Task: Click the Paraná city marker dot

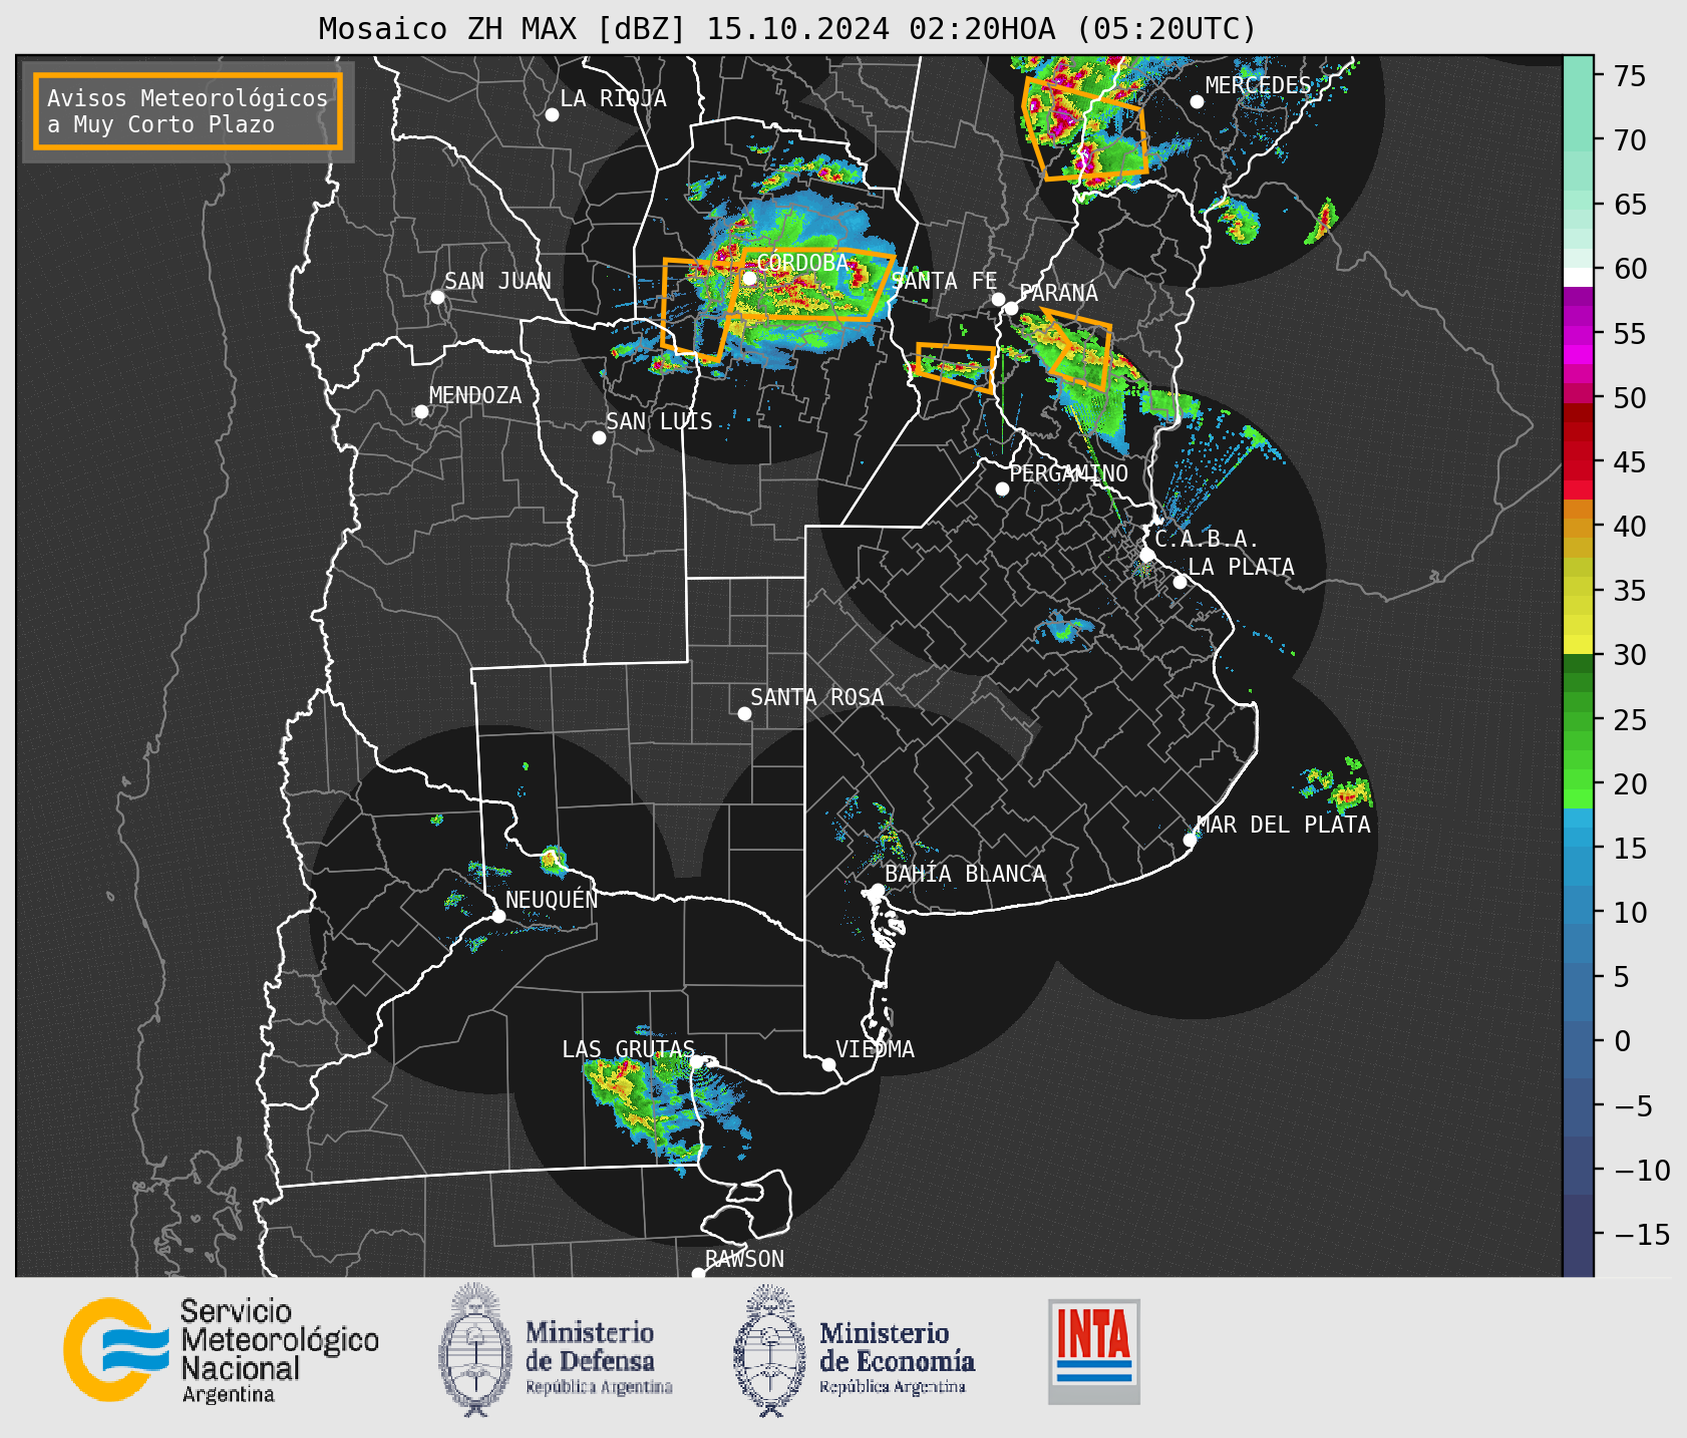Action: coord(1011,308)
